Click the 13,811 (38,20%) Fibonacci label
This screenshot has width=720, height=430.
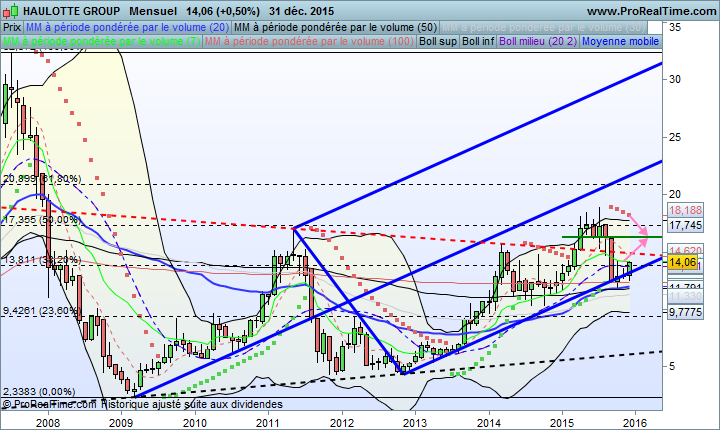(42, 260)
